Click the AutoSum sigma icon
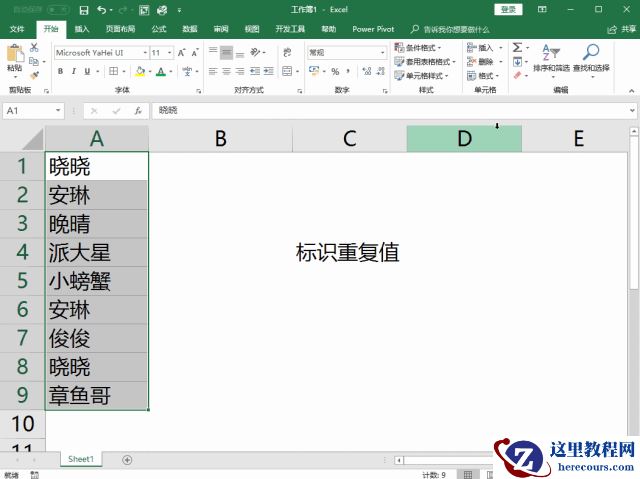This screenshot has height=479, width=640. point(517,47)
